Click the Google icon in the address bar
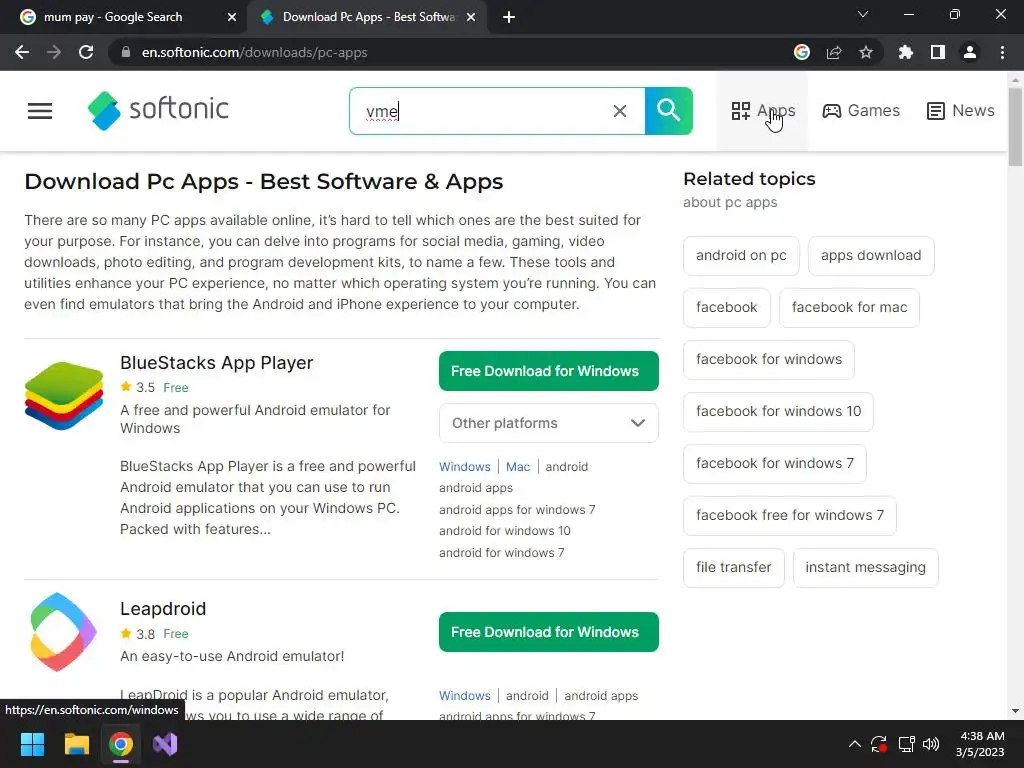The width and height of the screenshot is (1024, 768). tap(802, 52)
